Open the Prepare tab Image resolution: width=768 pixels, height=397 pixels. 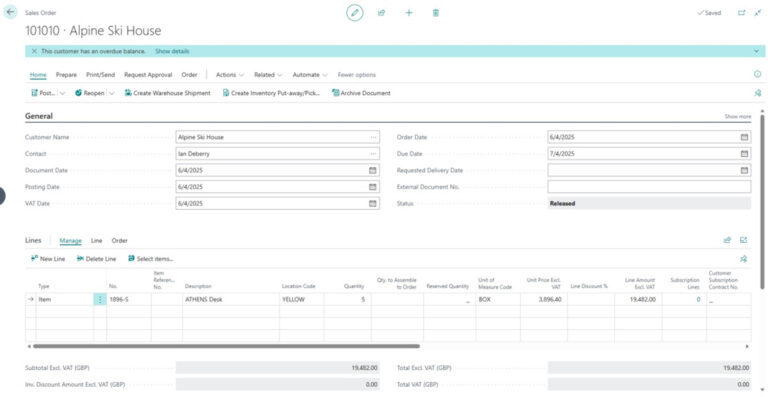point(66,75)
